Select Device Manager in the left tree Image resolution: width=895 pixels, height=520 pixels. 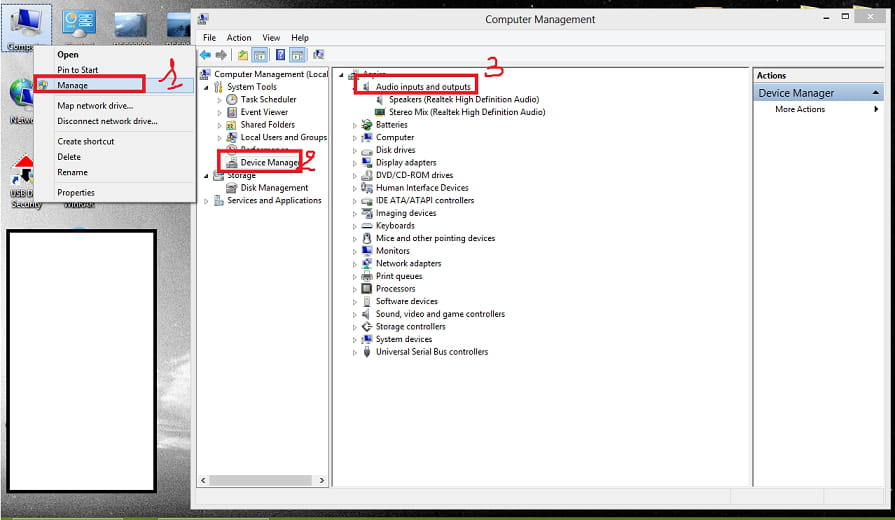[269, 162]
